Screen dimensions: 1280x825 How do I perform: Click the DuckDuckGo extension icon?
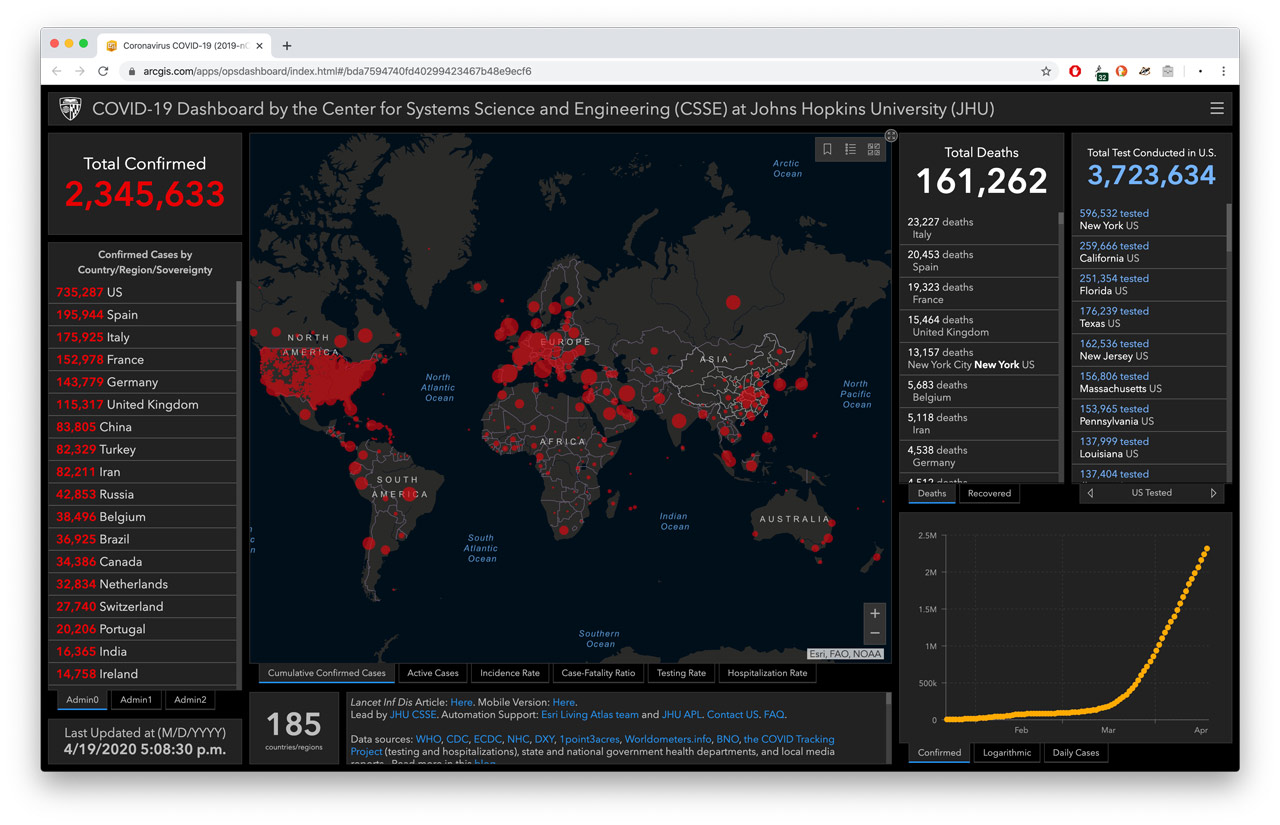click(1121, 72)
